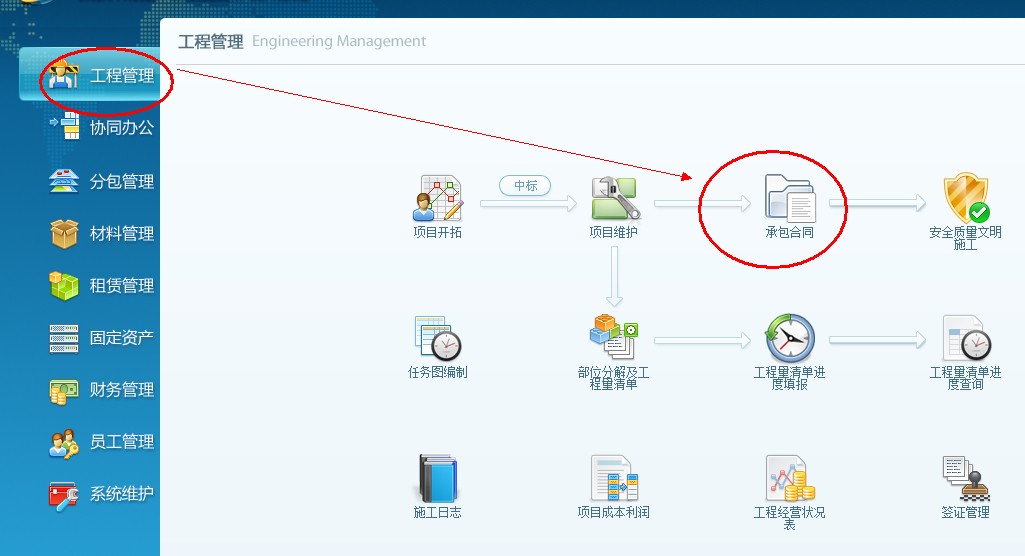
Task: Open the 任务图编制 icon
Action: (x=438, y=339)
